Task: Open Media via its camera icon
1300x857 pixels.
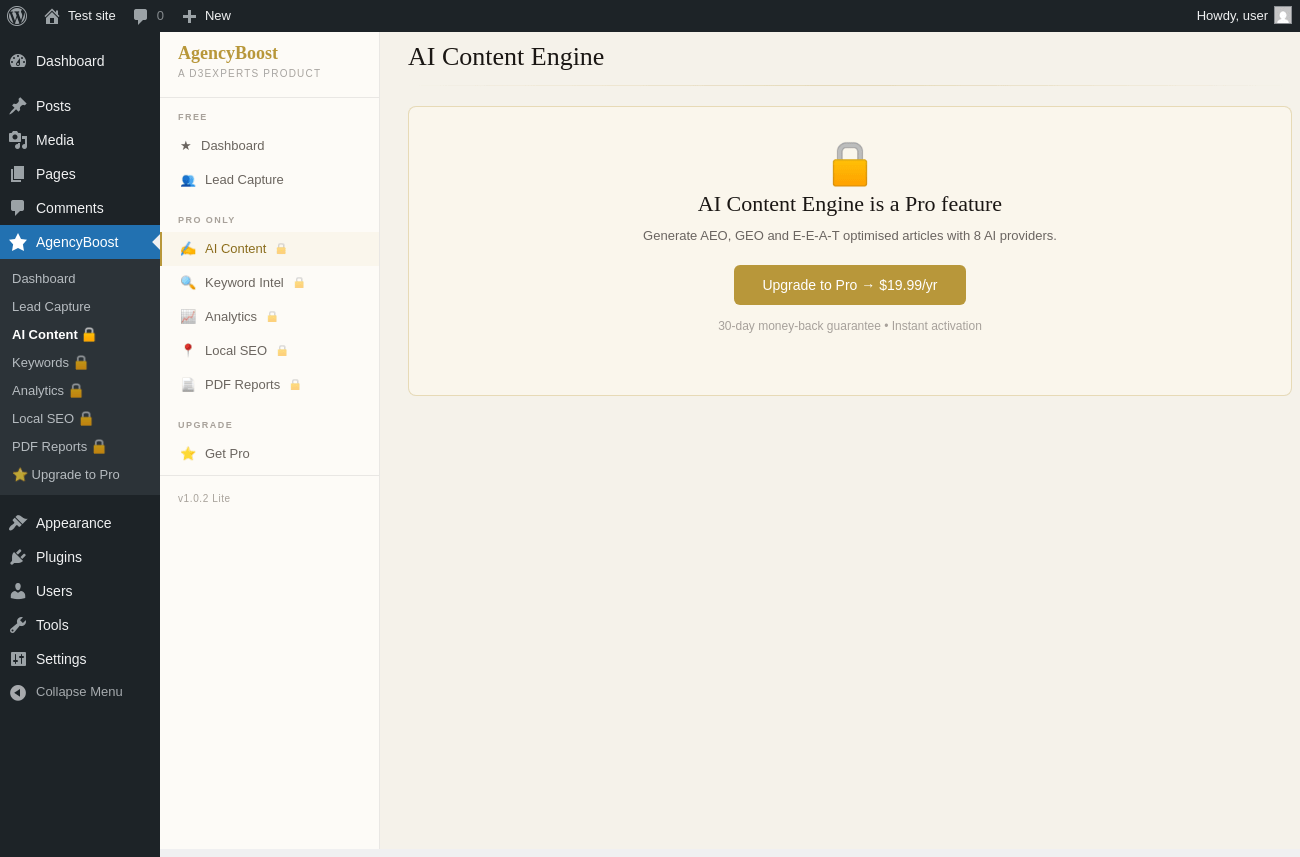Action: [18, 140]
